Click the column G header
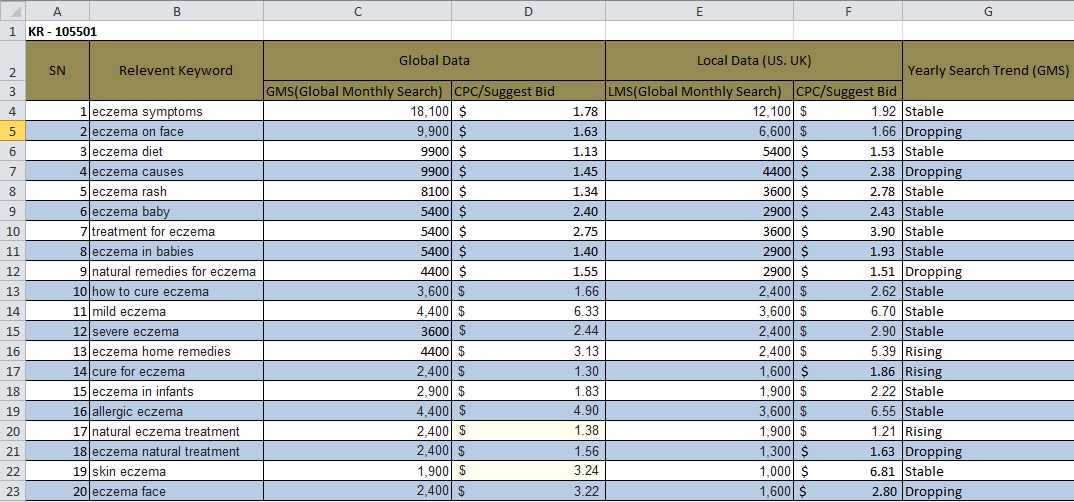 [987, 11]
